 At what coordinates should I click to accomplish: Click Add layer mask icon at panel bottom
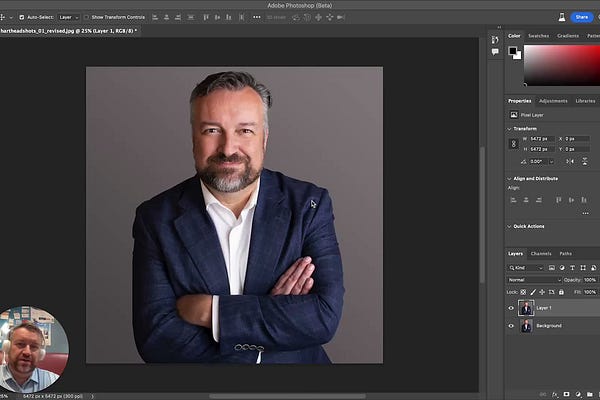point(566,394)
